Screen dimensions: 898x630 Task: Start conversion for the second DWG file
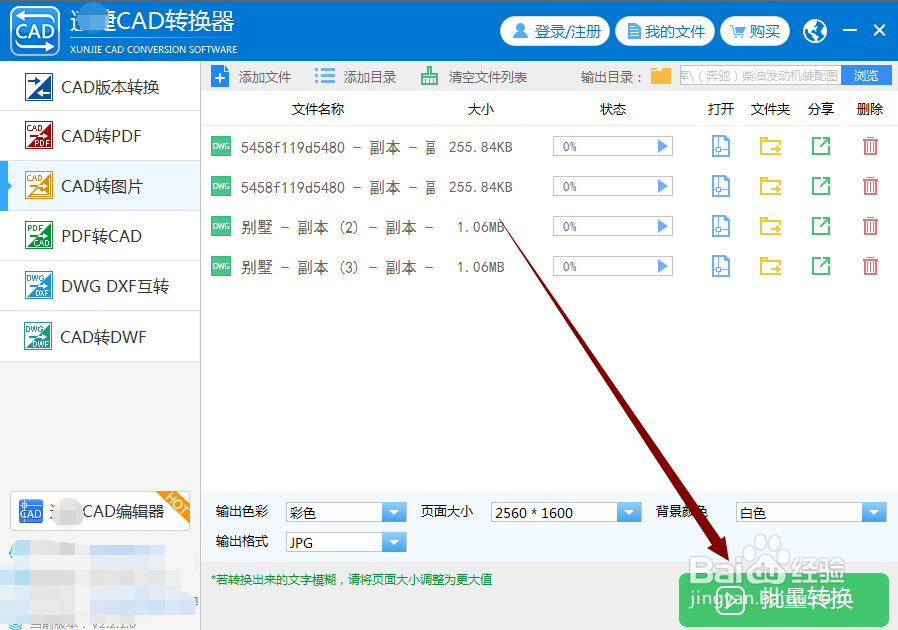tap(662, 186)
